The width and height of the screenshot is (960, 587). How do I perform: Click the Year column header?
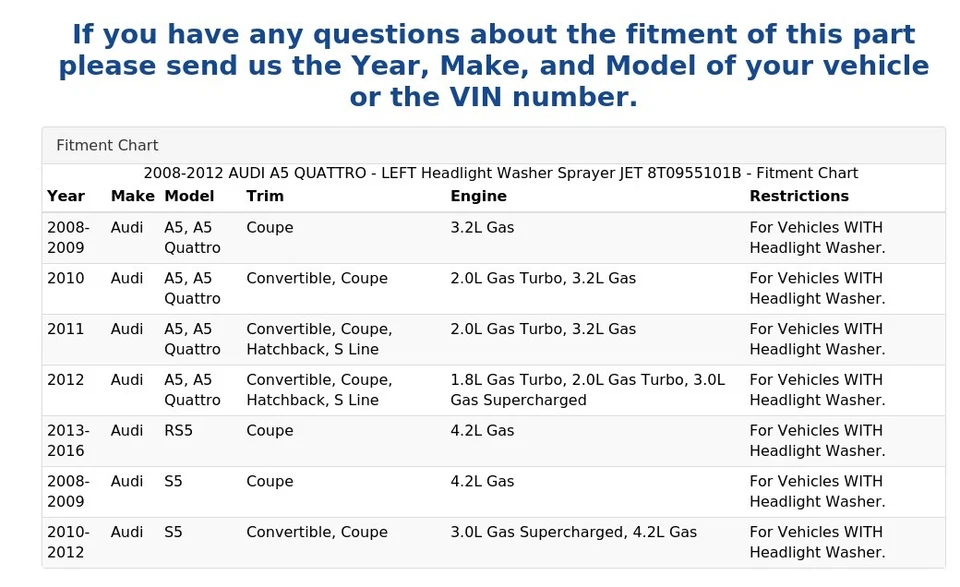point(66,196)
